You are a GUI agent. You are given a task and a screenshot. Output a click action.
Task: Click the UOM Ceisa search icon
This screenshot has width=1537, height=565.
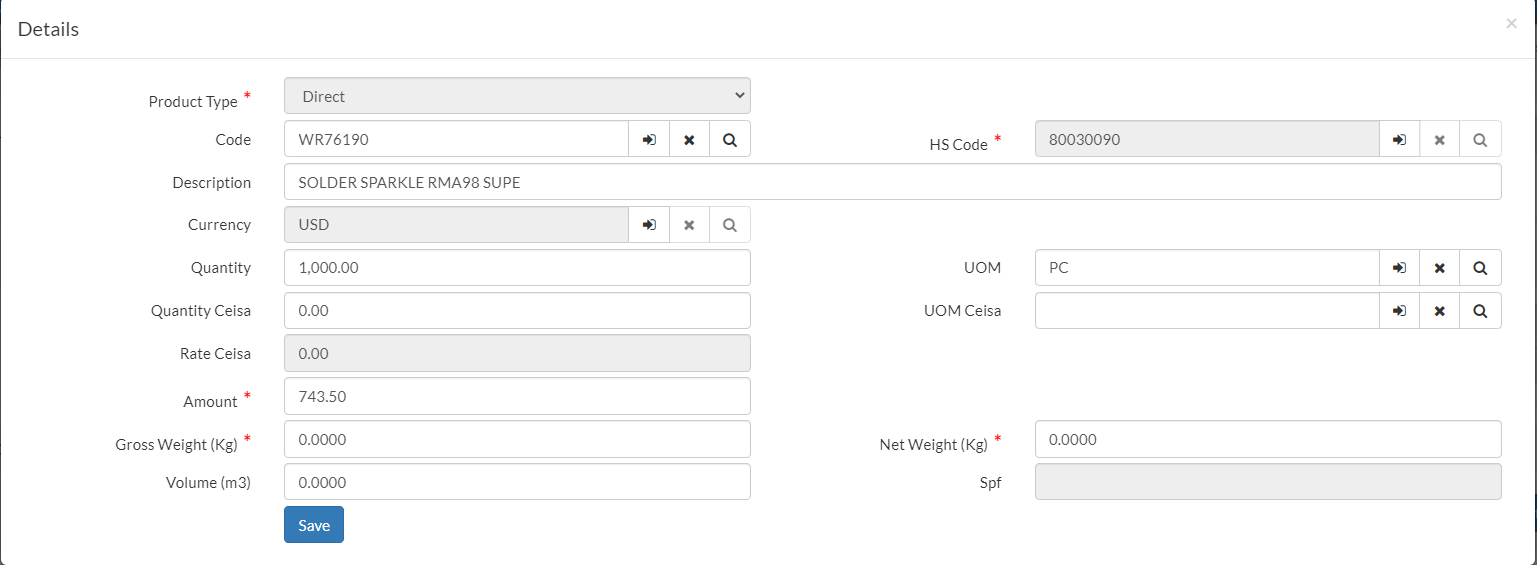click(1480, 311)
